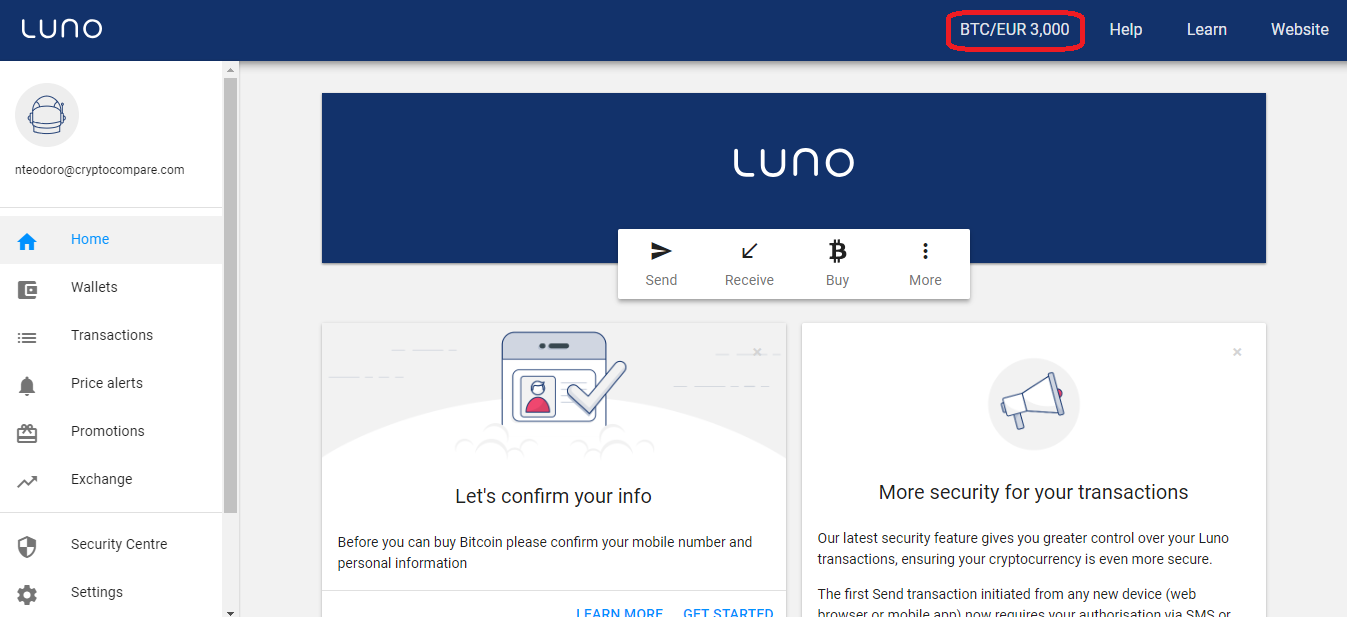Click the "first Send transaction" paragraph
Screen dimensions: 1347x617
tap(1024, 601)
